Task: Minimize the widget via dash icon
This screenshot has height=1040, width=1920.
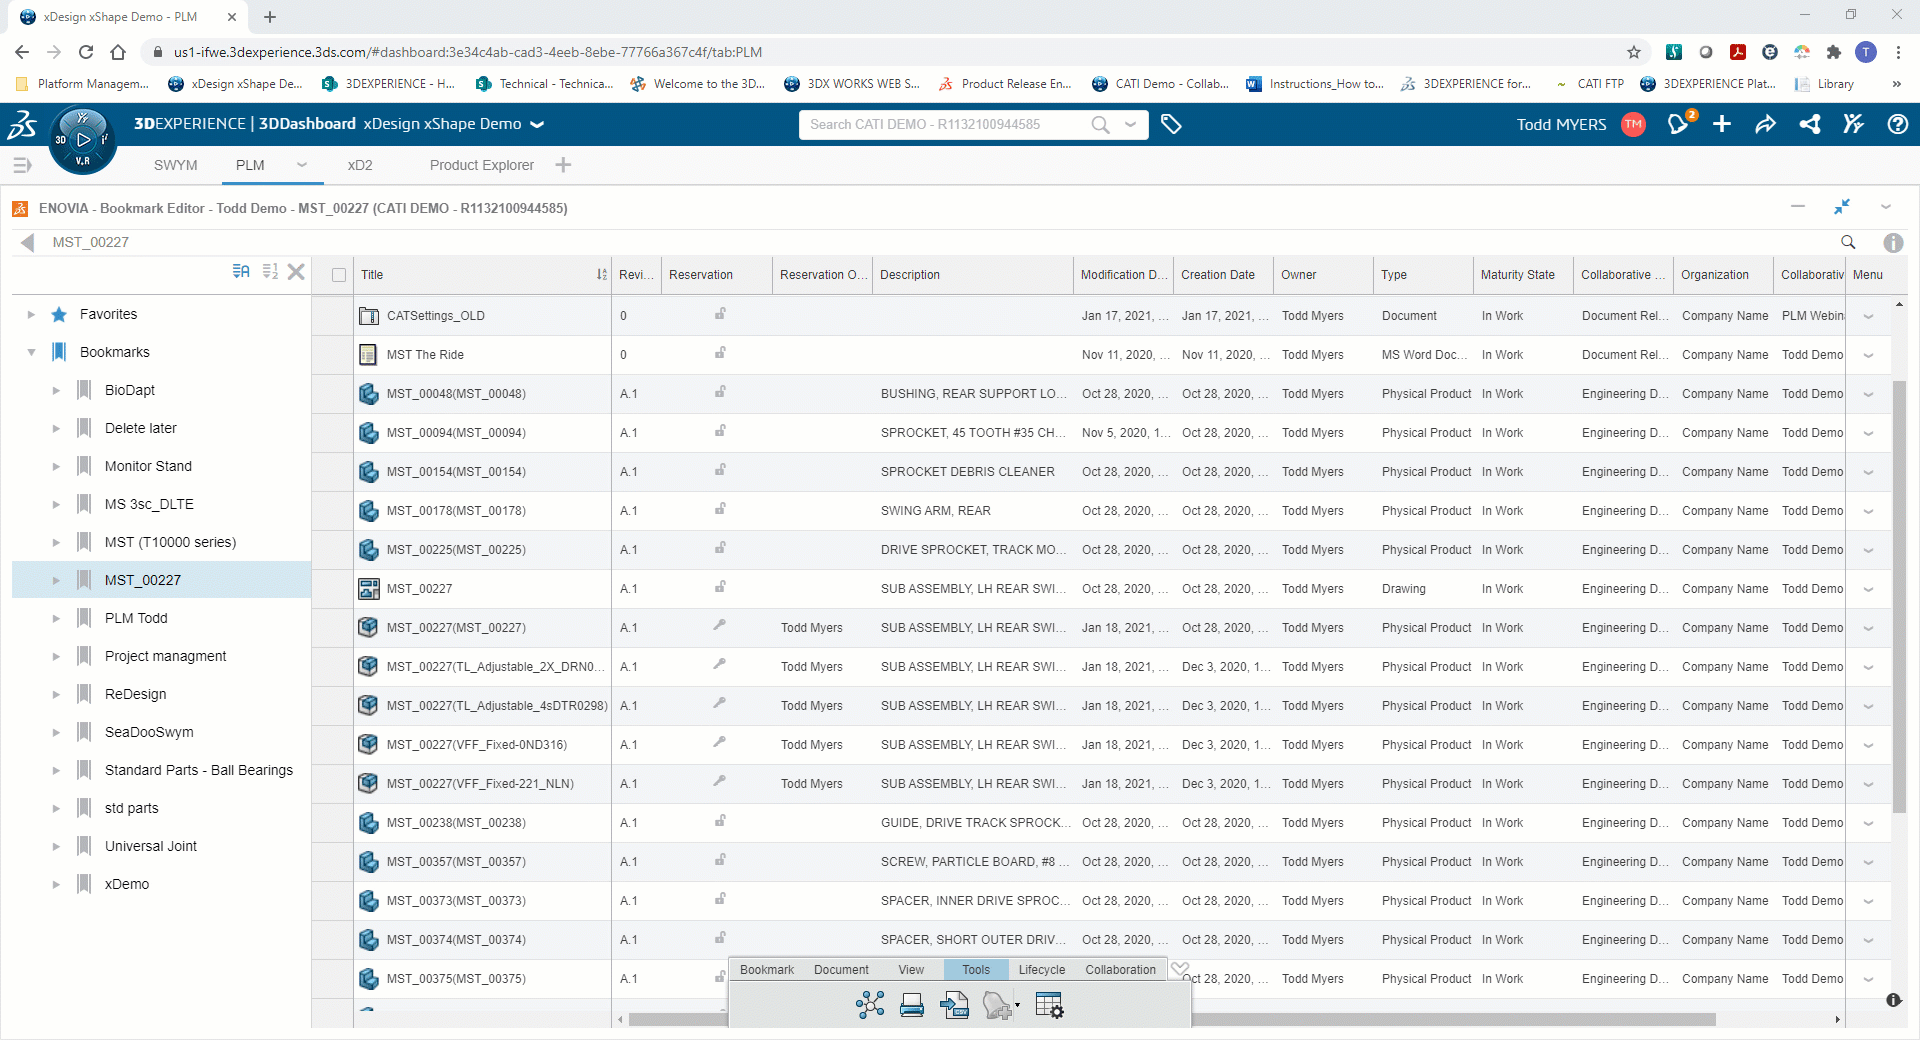Action: [x=1798, y=207]
